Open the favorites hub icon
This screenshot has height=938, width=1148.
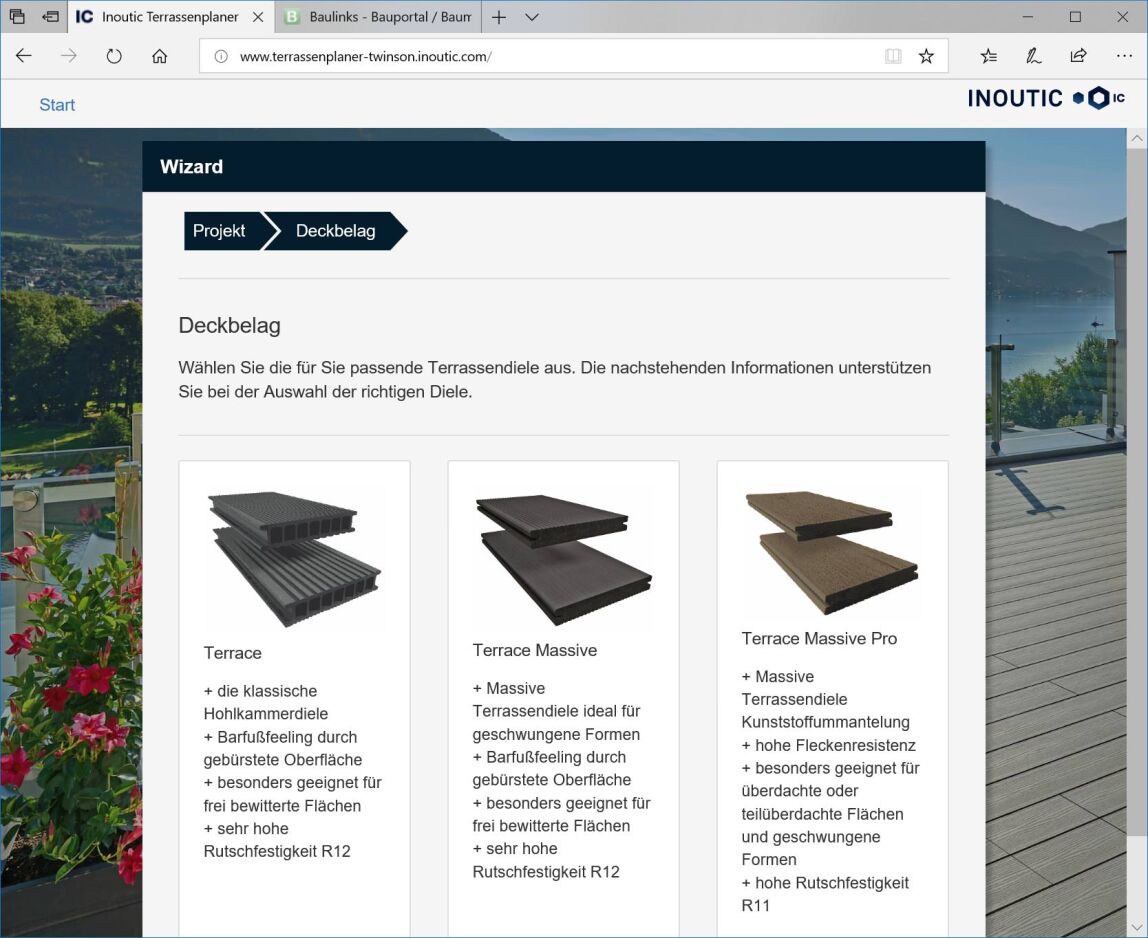[x=988, y=56]
